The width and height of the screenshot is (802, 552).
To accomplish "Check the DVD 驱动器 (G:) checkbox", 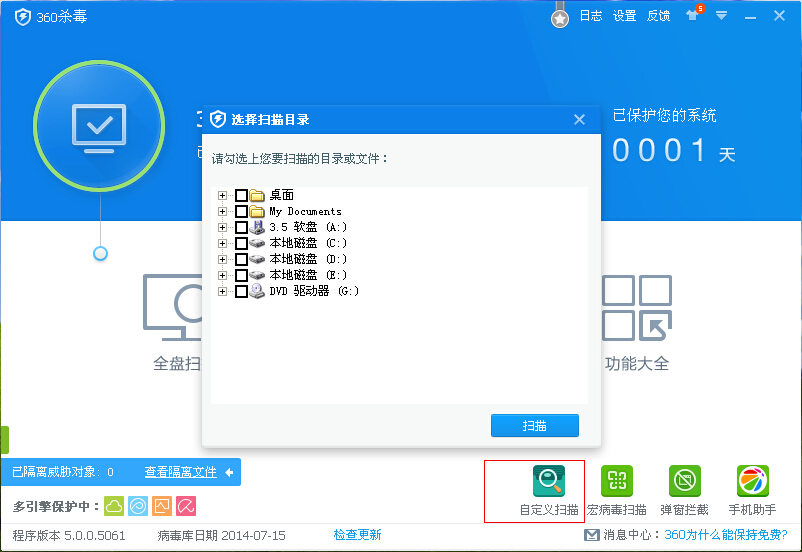I will (x=241, y=291).
